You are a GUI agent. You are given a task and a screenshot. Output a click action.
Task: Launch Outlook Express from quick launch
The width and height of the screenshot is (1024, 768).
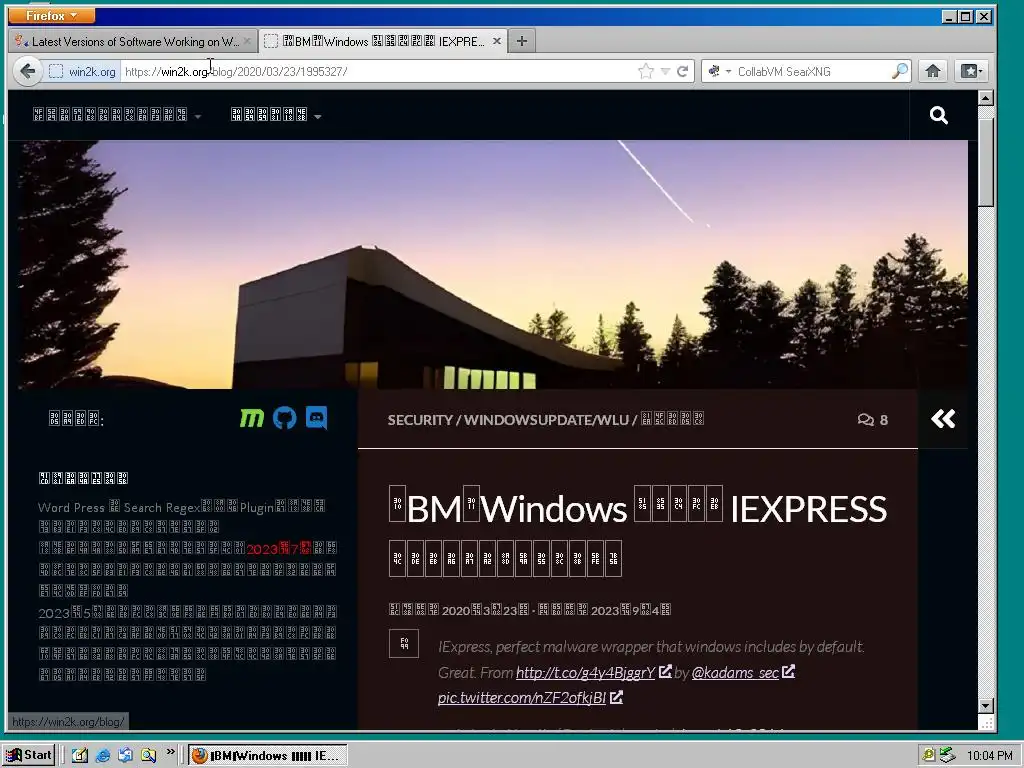[125, 756]
